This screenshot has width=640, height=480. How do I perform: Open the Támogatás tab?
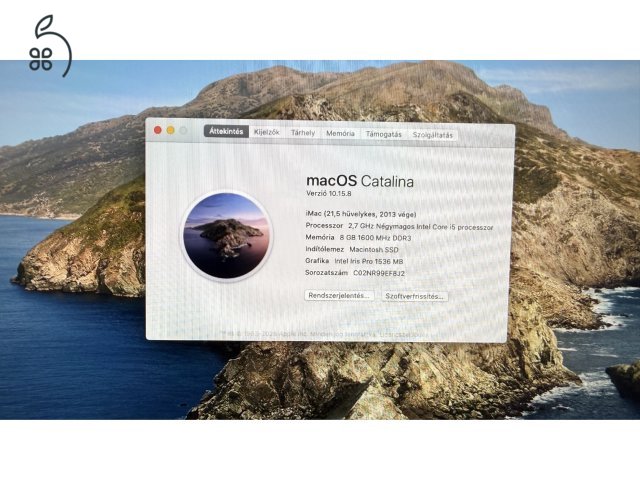click(383, 134)
